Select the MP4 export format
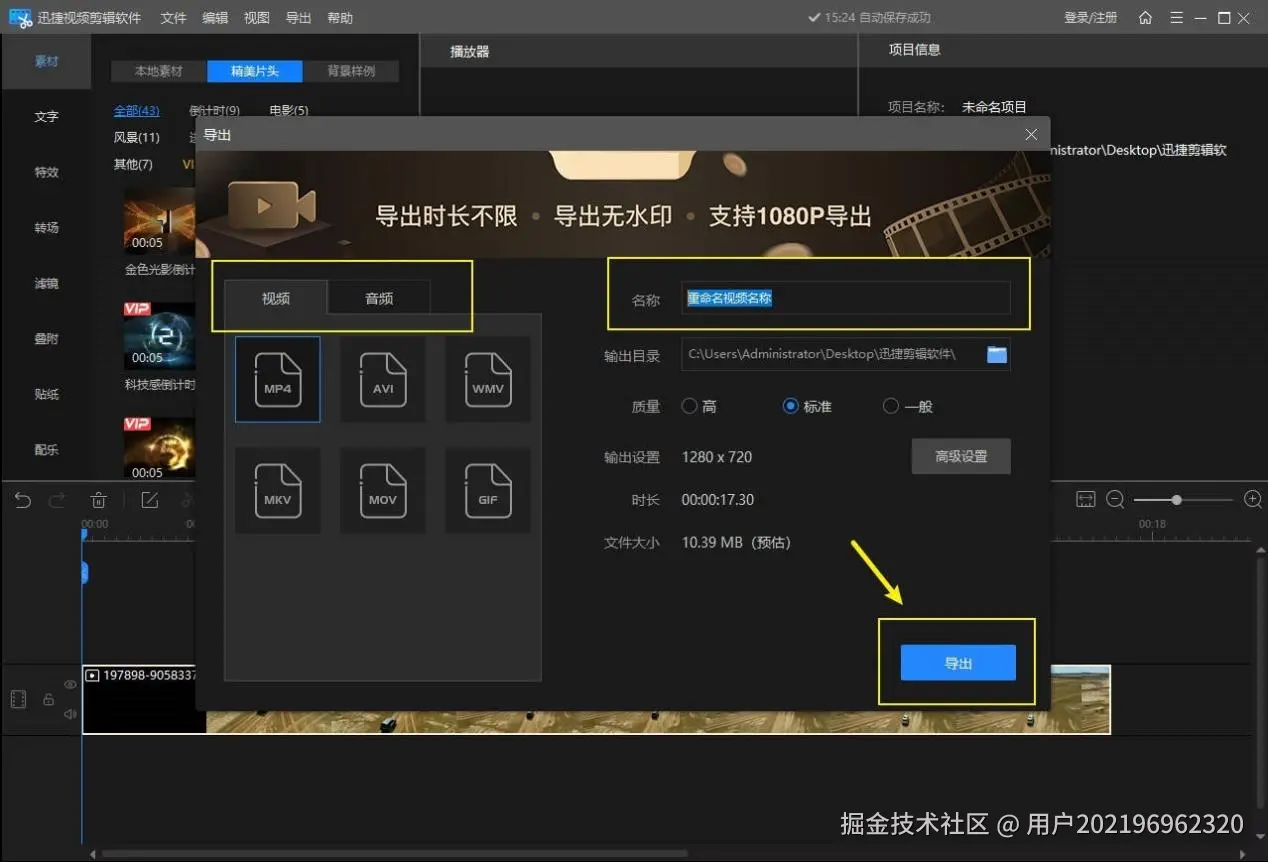 tap(278, 379)
